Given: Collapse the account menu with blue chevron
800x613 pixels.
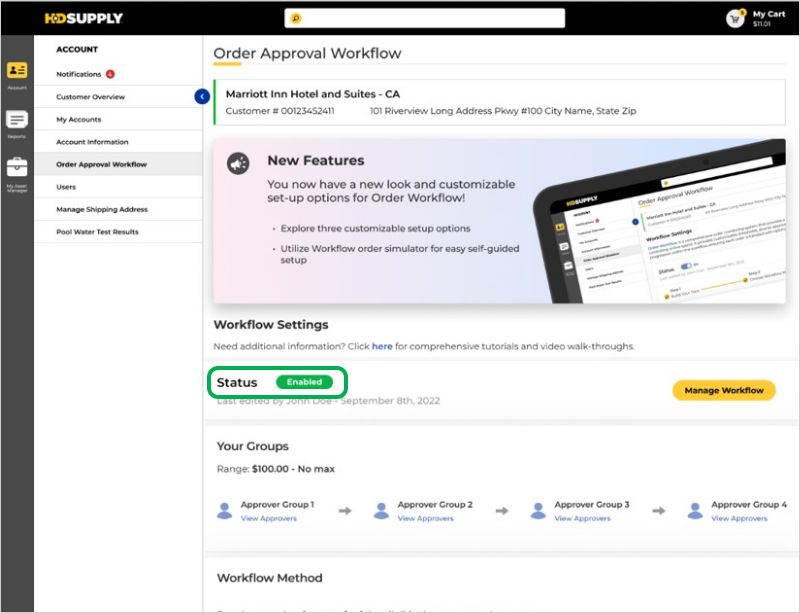Looking at the screenshot, I should tap(203, 96).
